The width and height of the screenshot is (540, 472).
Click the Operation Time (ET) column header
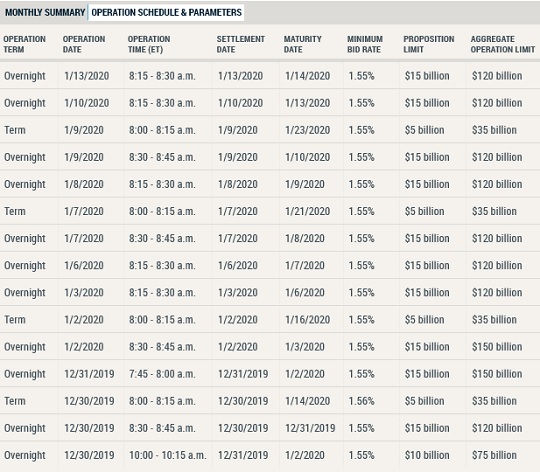coord(149,44)
